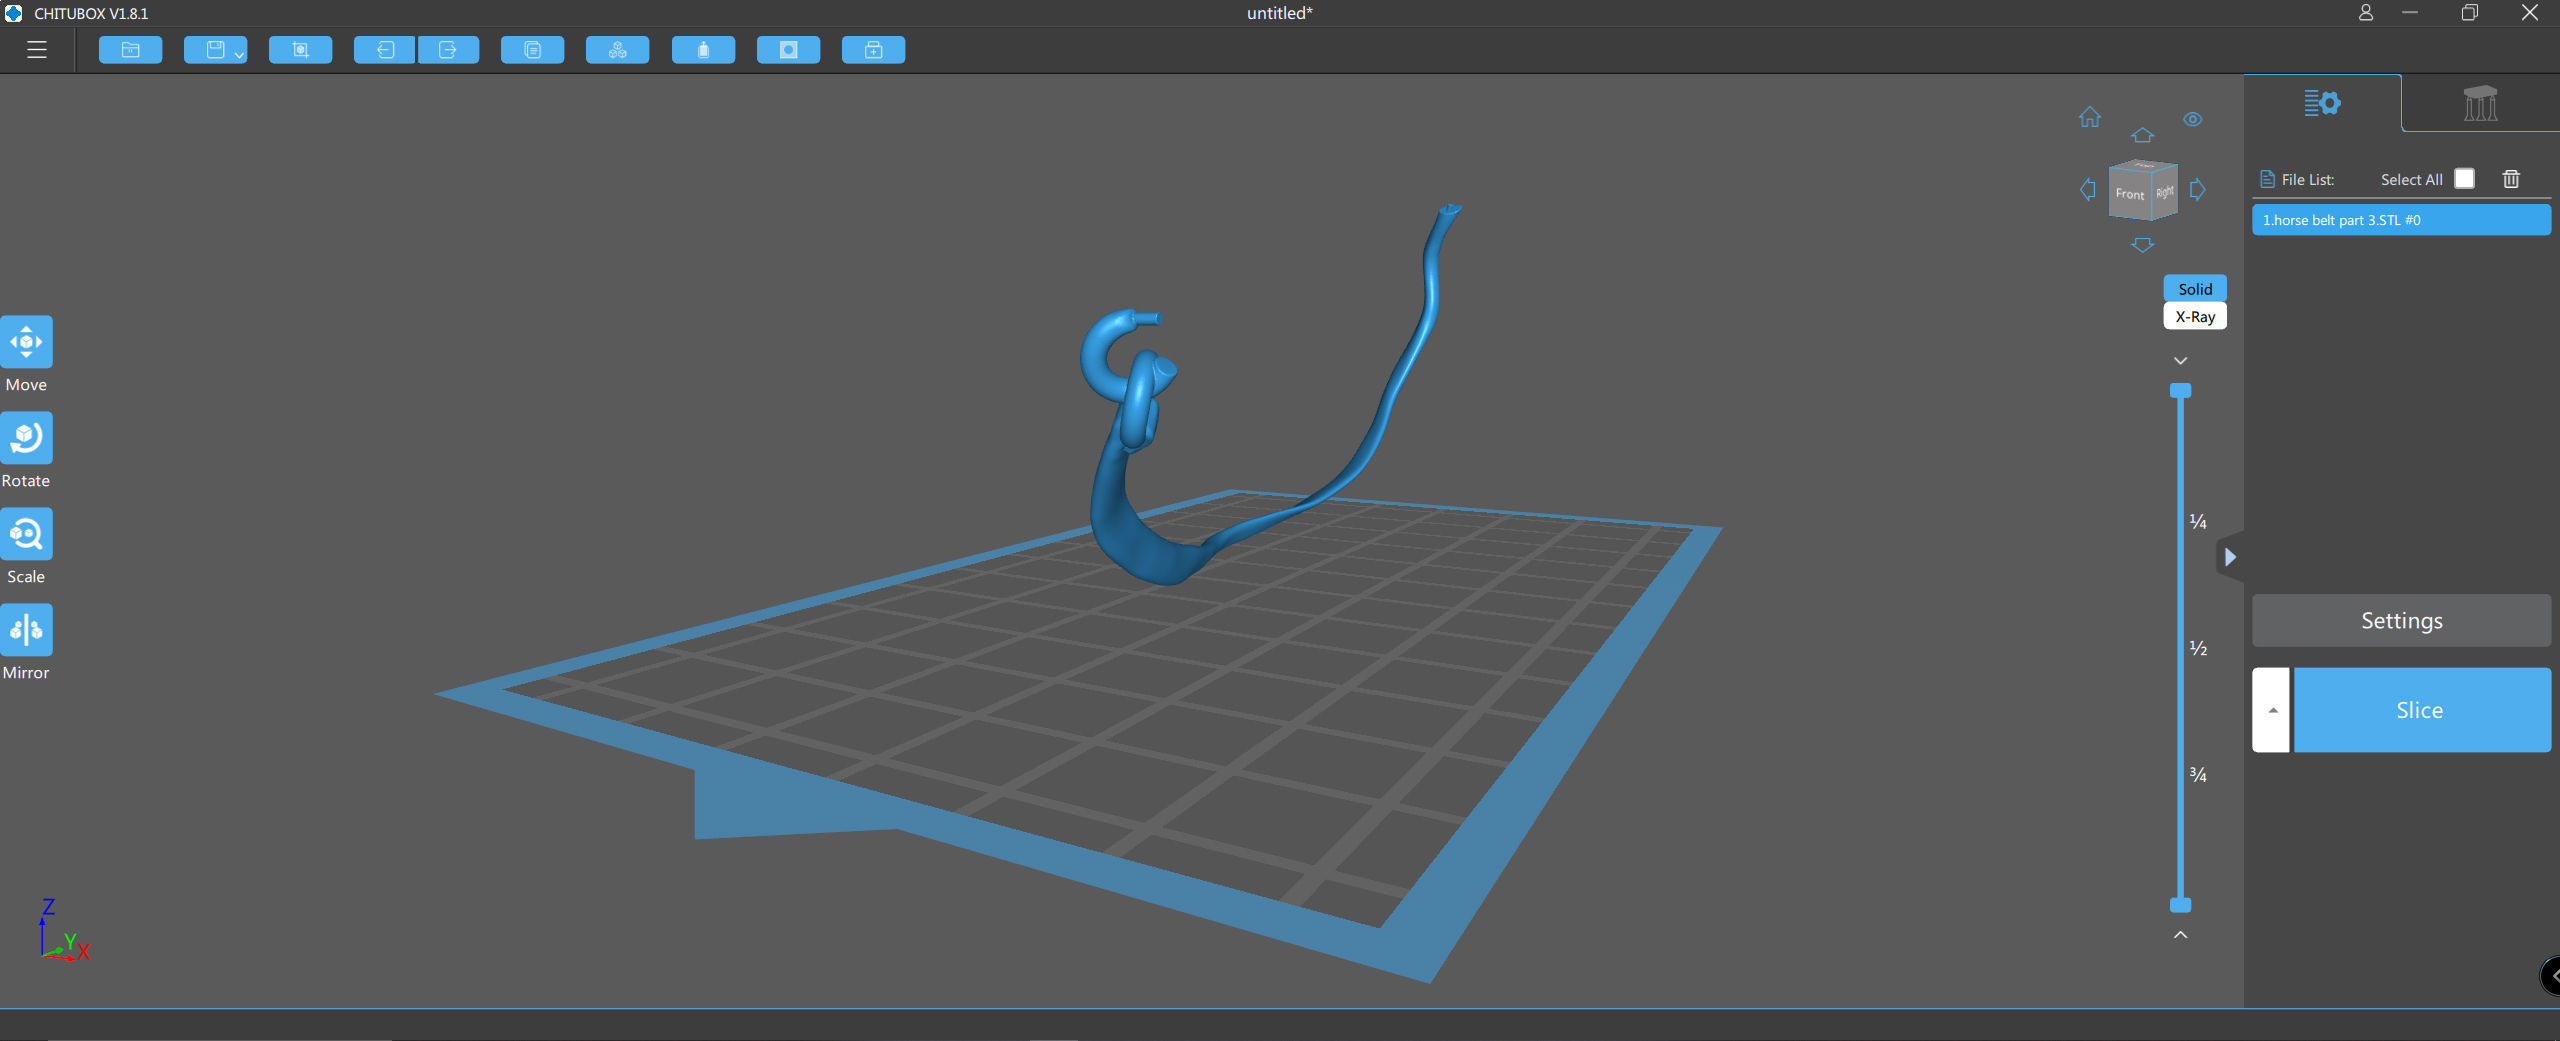Screen dimensions: 2560x1041
Task: Click the bottom handle of layer slider
Action: (x=2181, y=905)
